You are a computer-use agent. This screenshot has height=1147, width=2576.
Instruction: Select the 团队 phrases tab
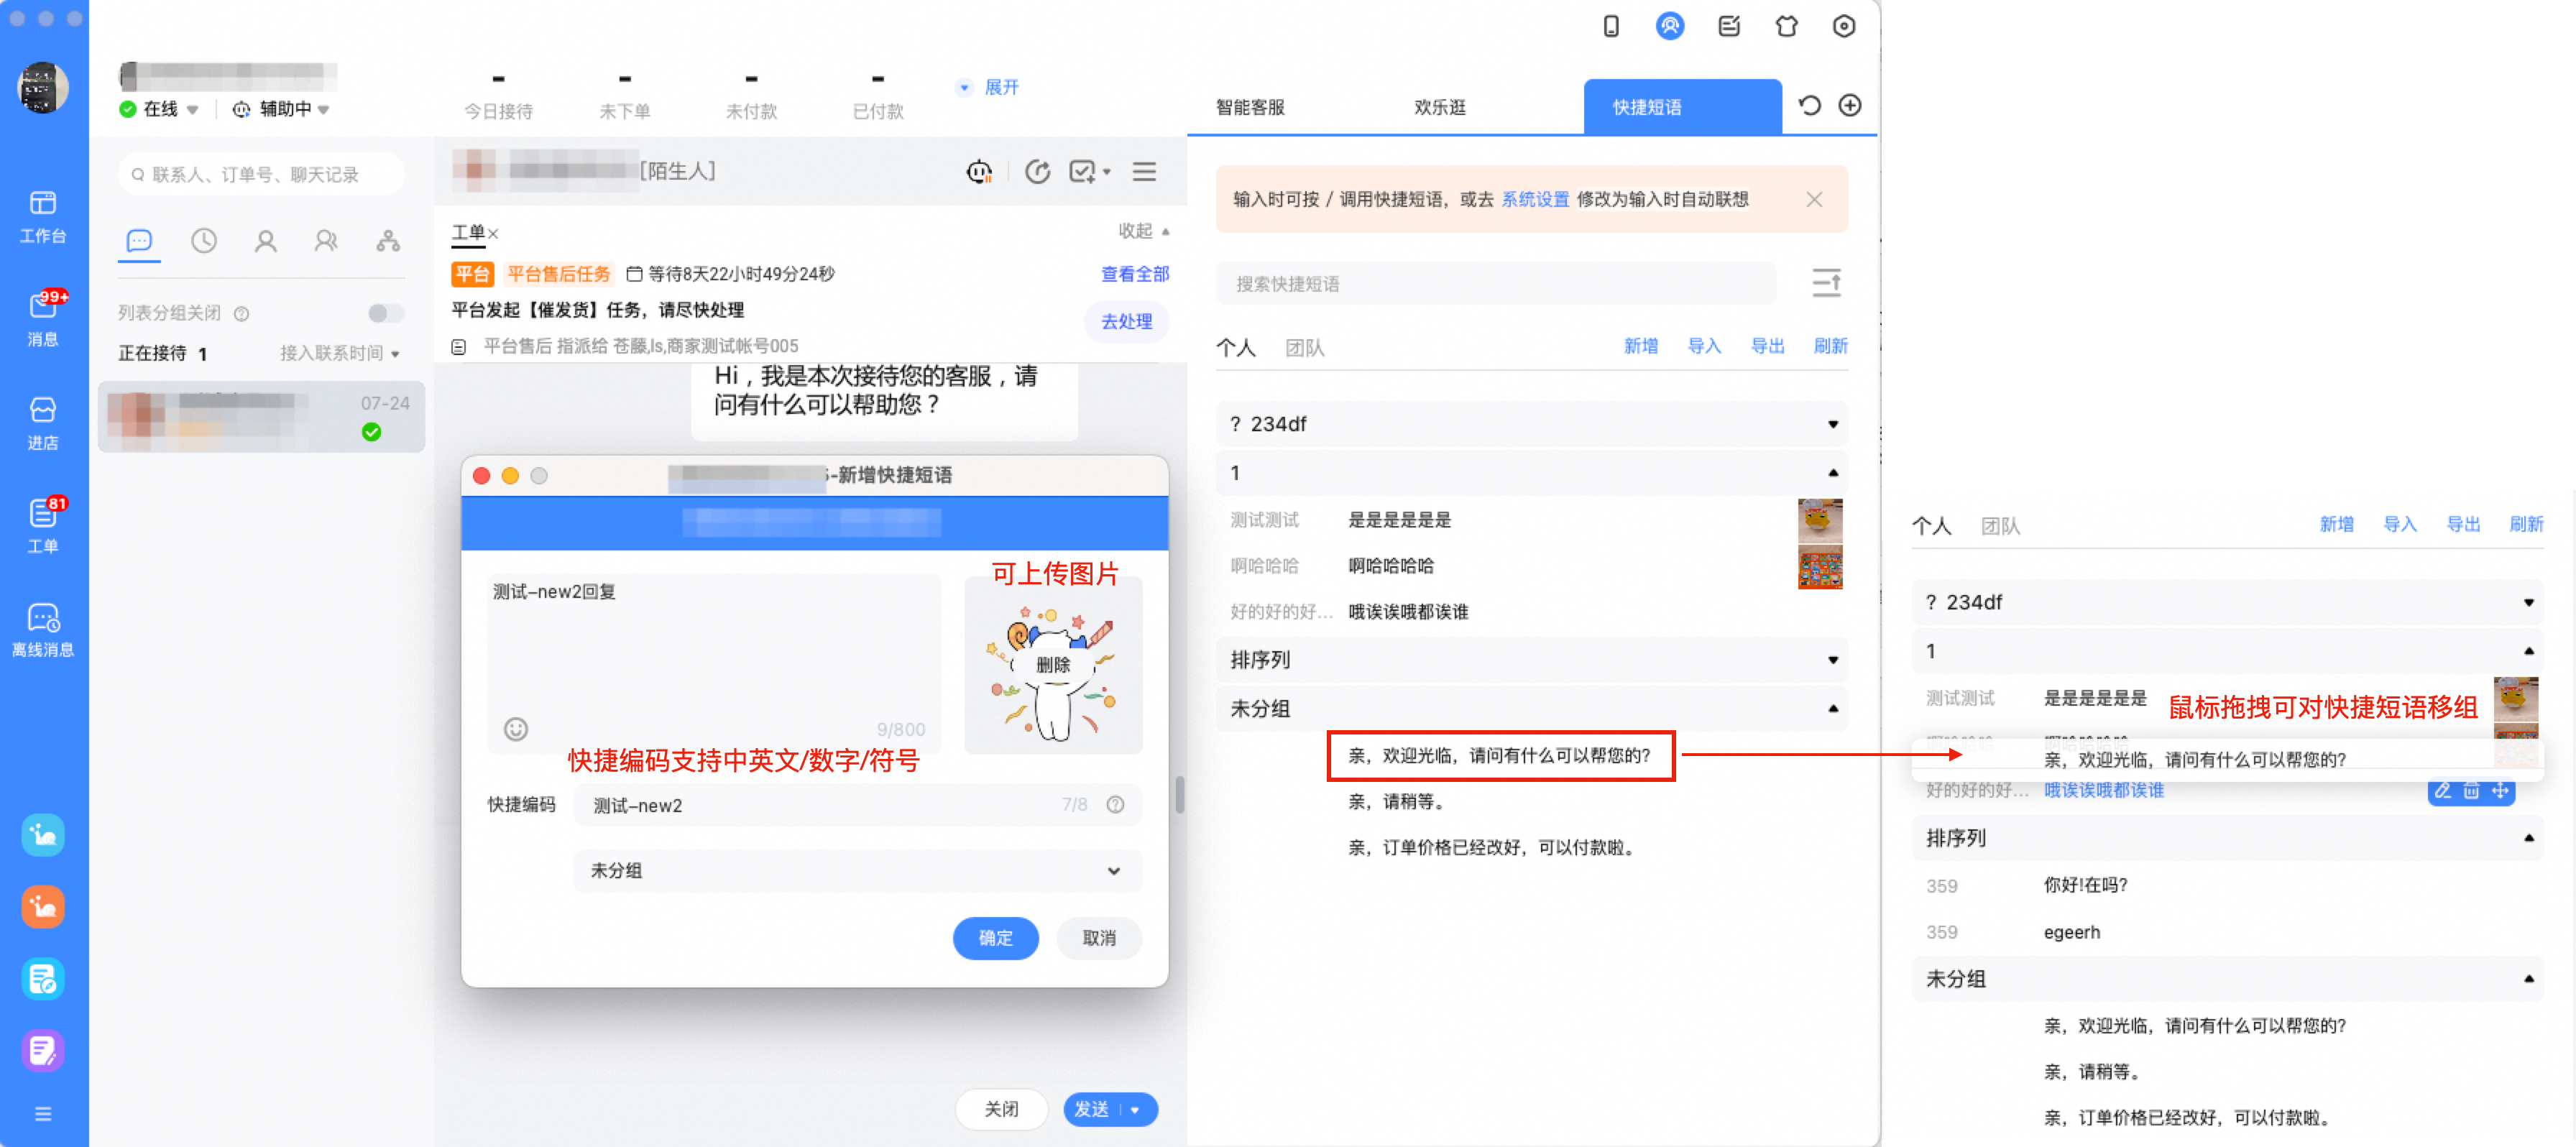point(1304,347)
